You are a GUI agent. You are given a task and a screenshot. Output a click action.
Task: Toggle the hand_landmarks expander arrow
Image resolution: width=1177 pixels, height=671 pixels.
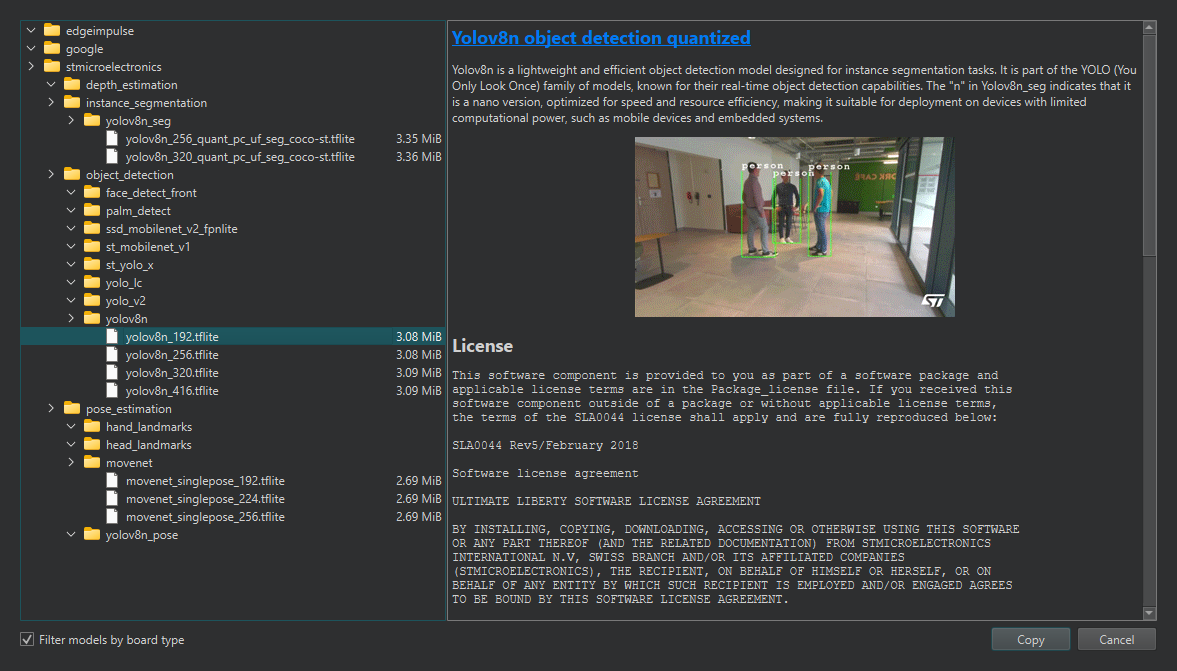pyautogui.click(x=71, y=427)
